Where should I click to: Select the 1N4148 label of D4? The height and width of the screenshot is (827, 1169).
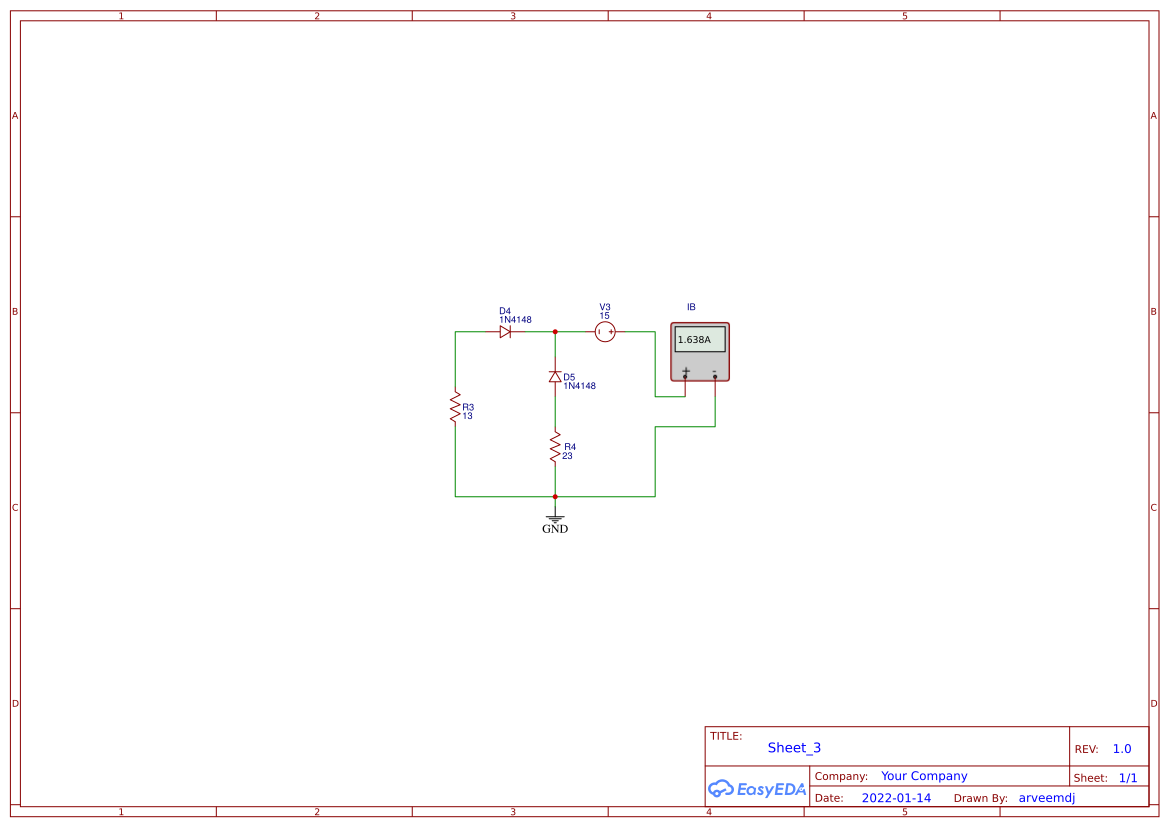click(x=515, y=320)
